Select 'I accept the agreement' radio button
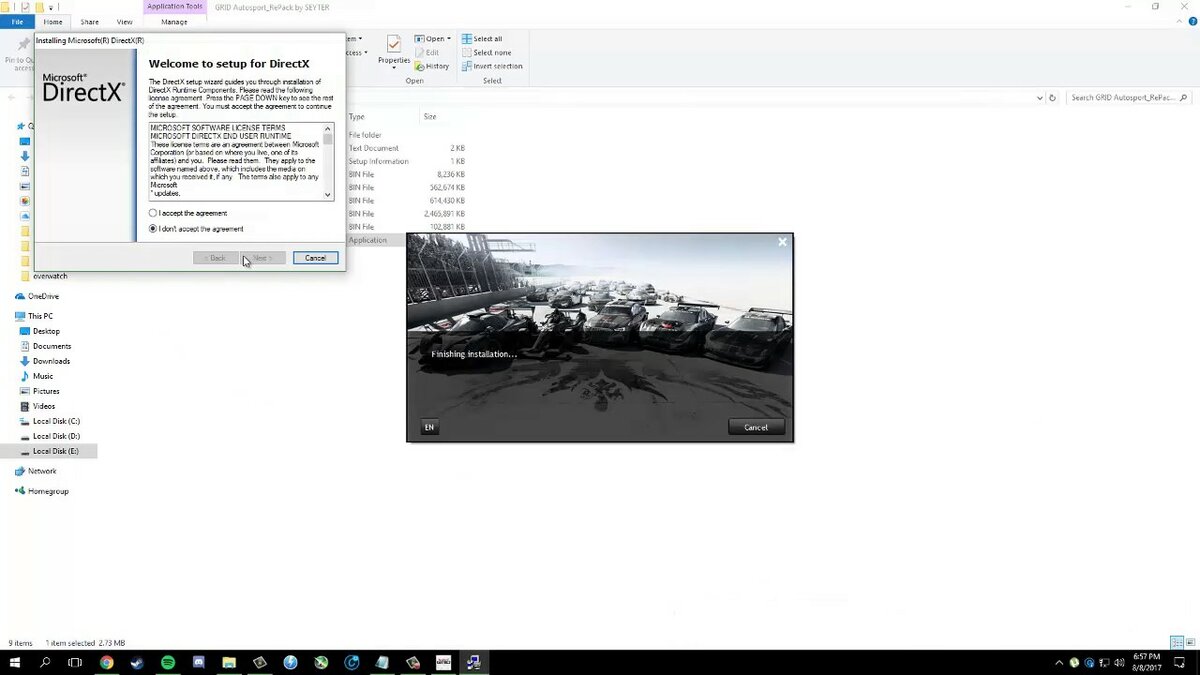Viewport: 1200px width, 675px height. pos(153,213)
